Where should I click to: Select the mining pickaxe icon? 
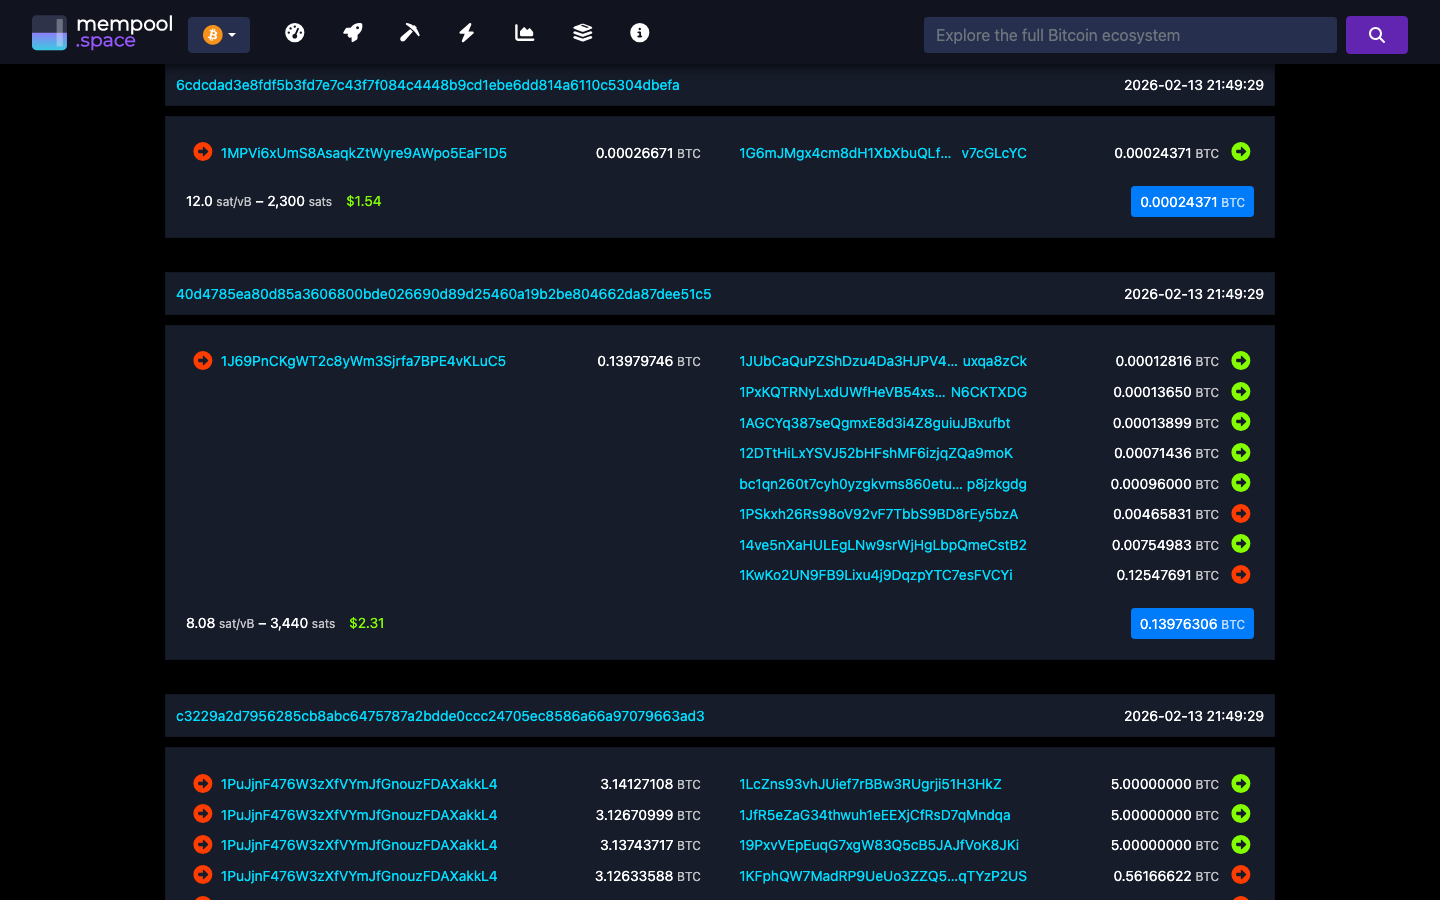pyautogui.click(x=409, y=33)
